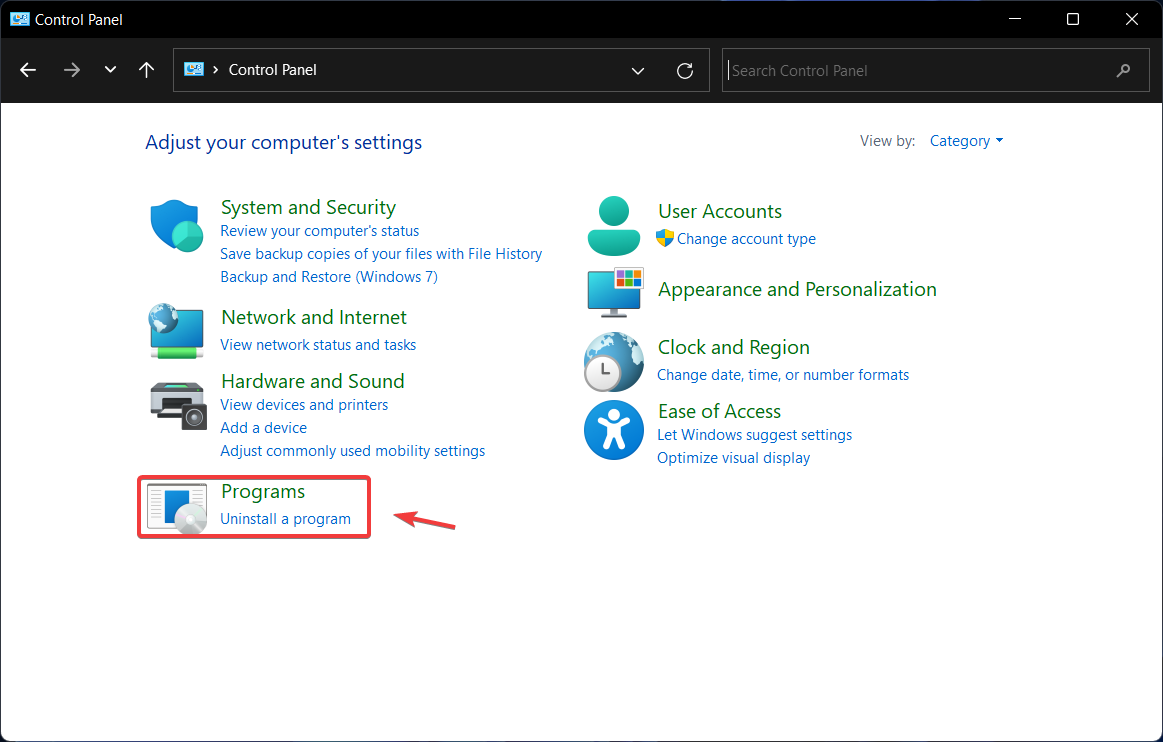The height and width of the screenshot is (742, 1163).
Task: Click Let Windows suggest settings
Action: point(754,435)
